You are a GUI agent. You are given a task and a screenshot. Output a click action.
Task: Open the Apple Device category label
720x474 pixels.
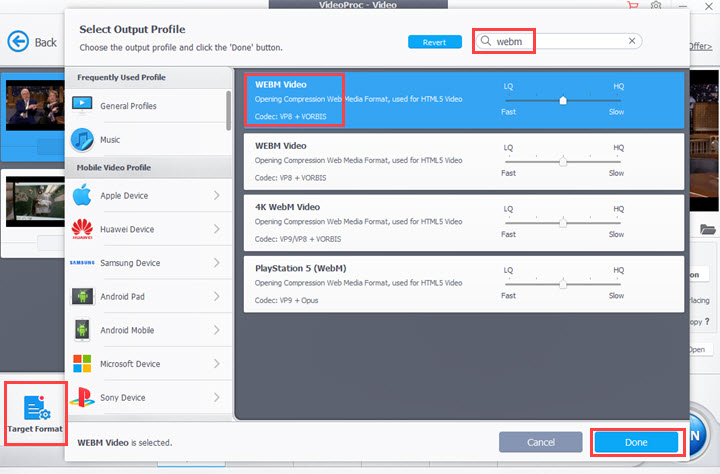(x=124, y=196)
